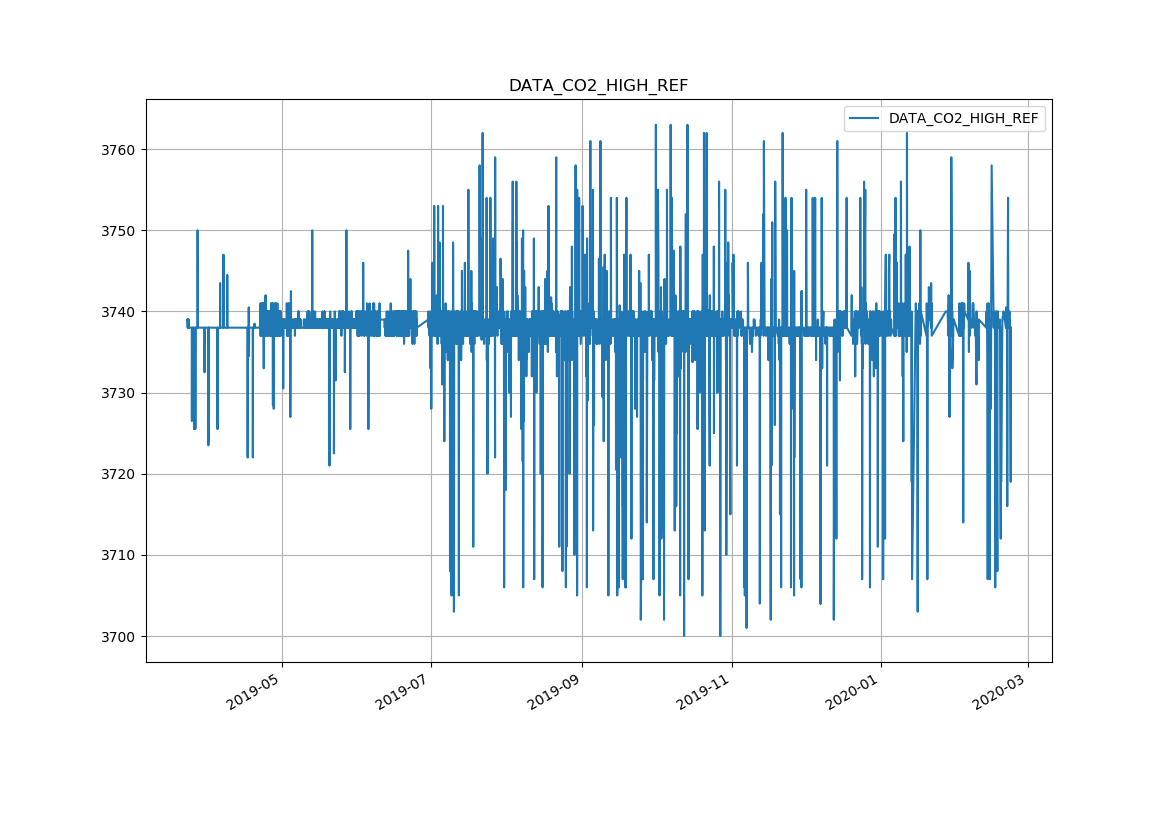The image size is (1169, 827).
Task: Pick the 3730 y-axis tick label
Action: click(120, 393)
